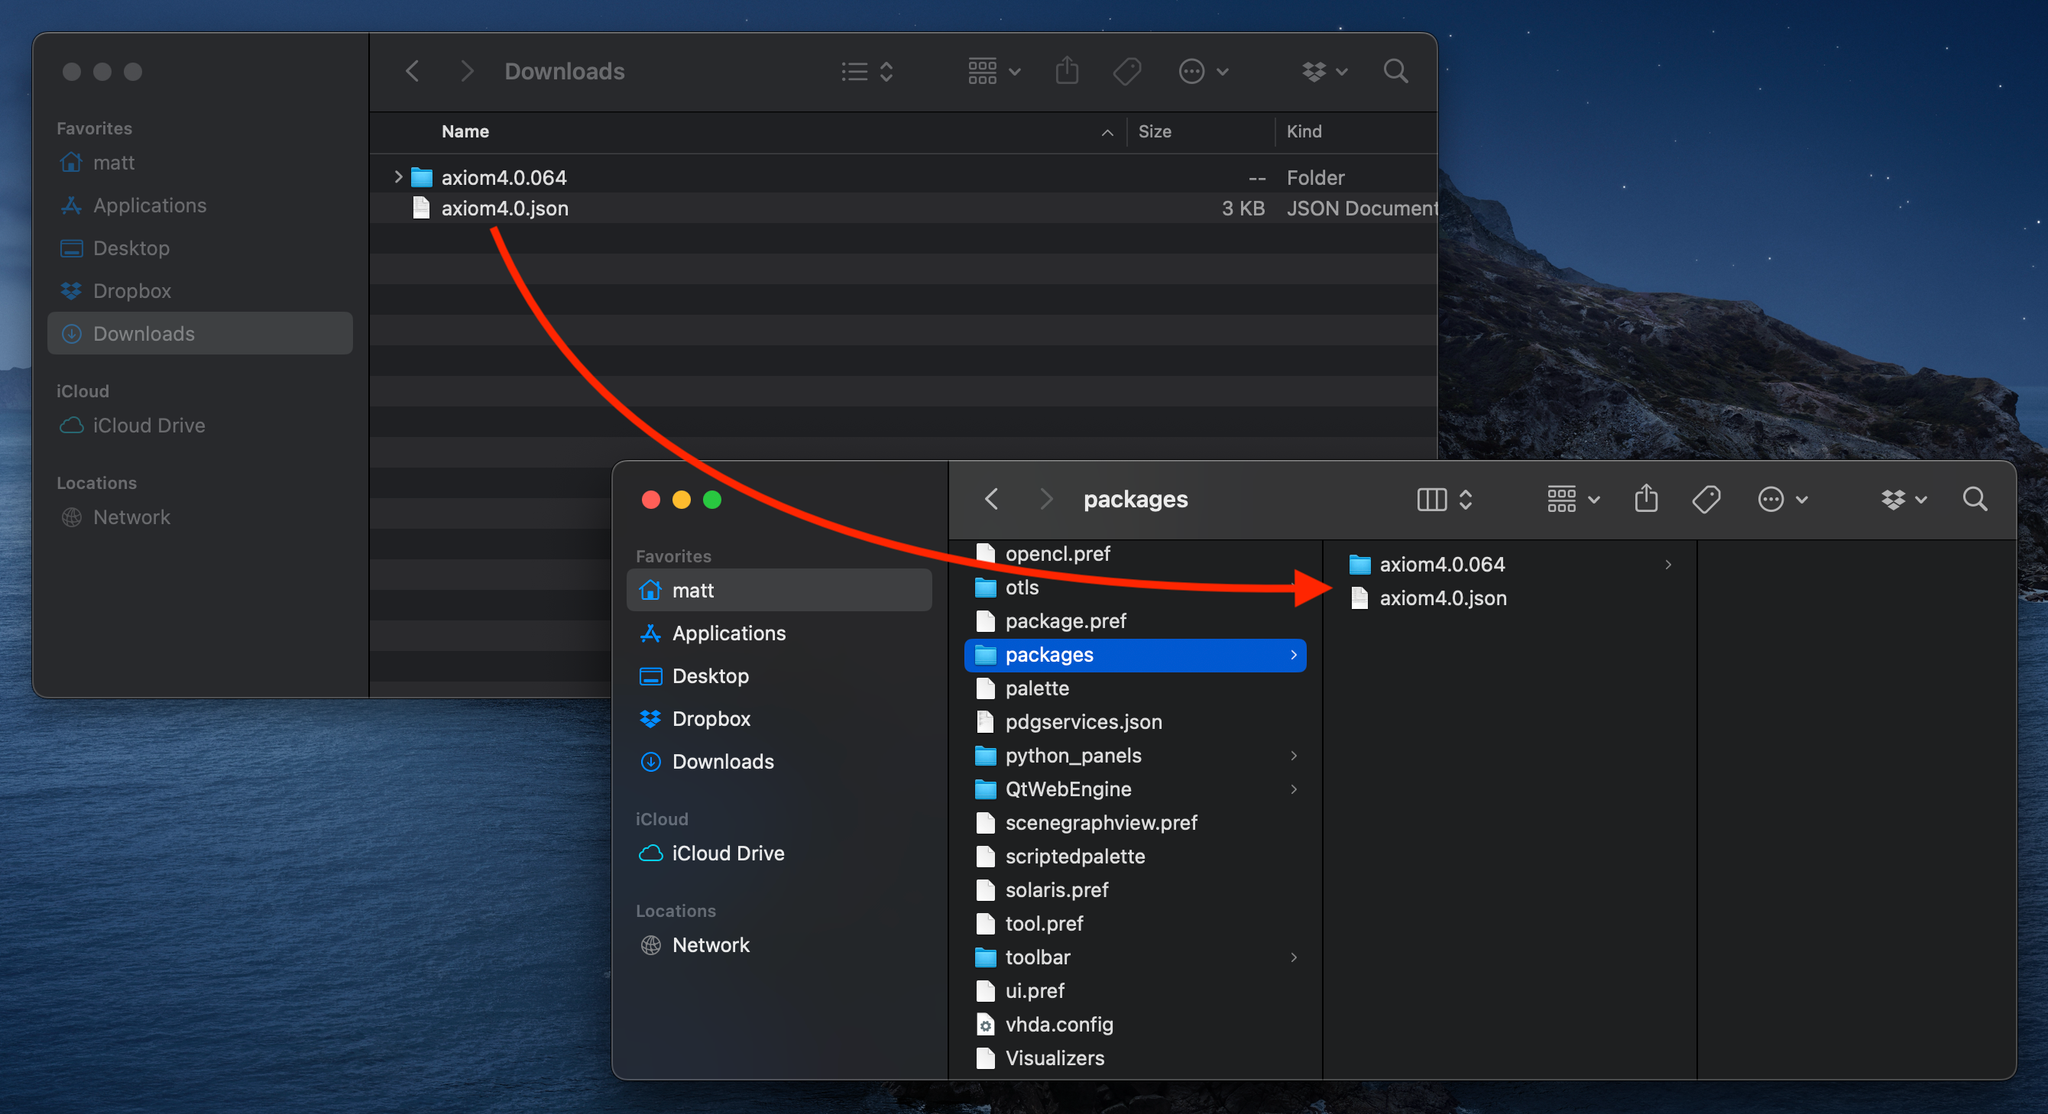Open the Dropbox toolbar menu in the Downloads window
Screen dimensions: 2048x1114
(1325, 71)
